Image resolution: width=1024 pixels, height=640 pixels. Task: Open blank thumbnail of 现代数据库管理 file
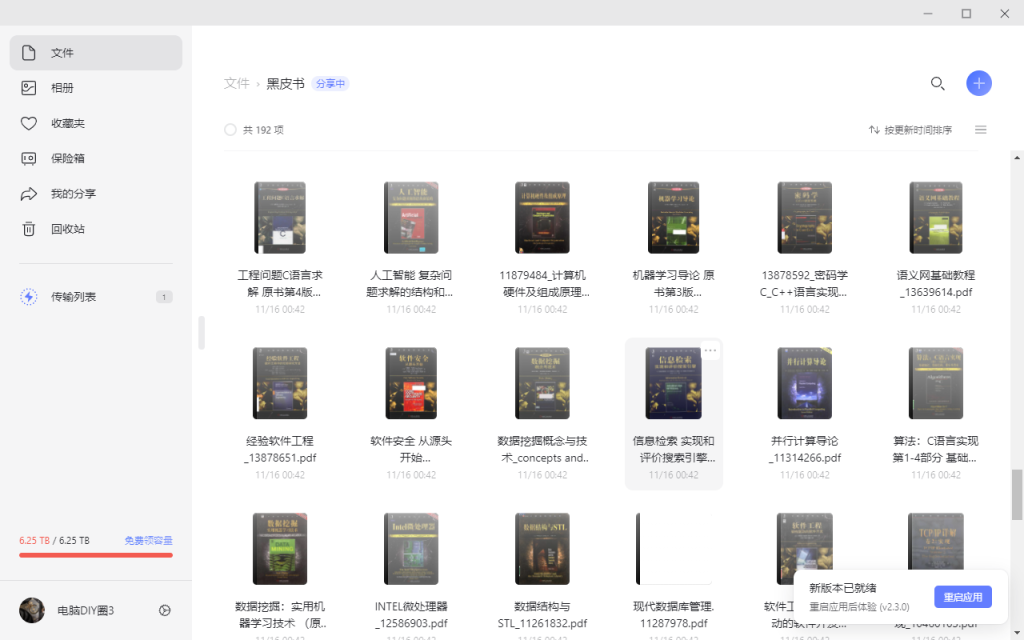(673, 549)
